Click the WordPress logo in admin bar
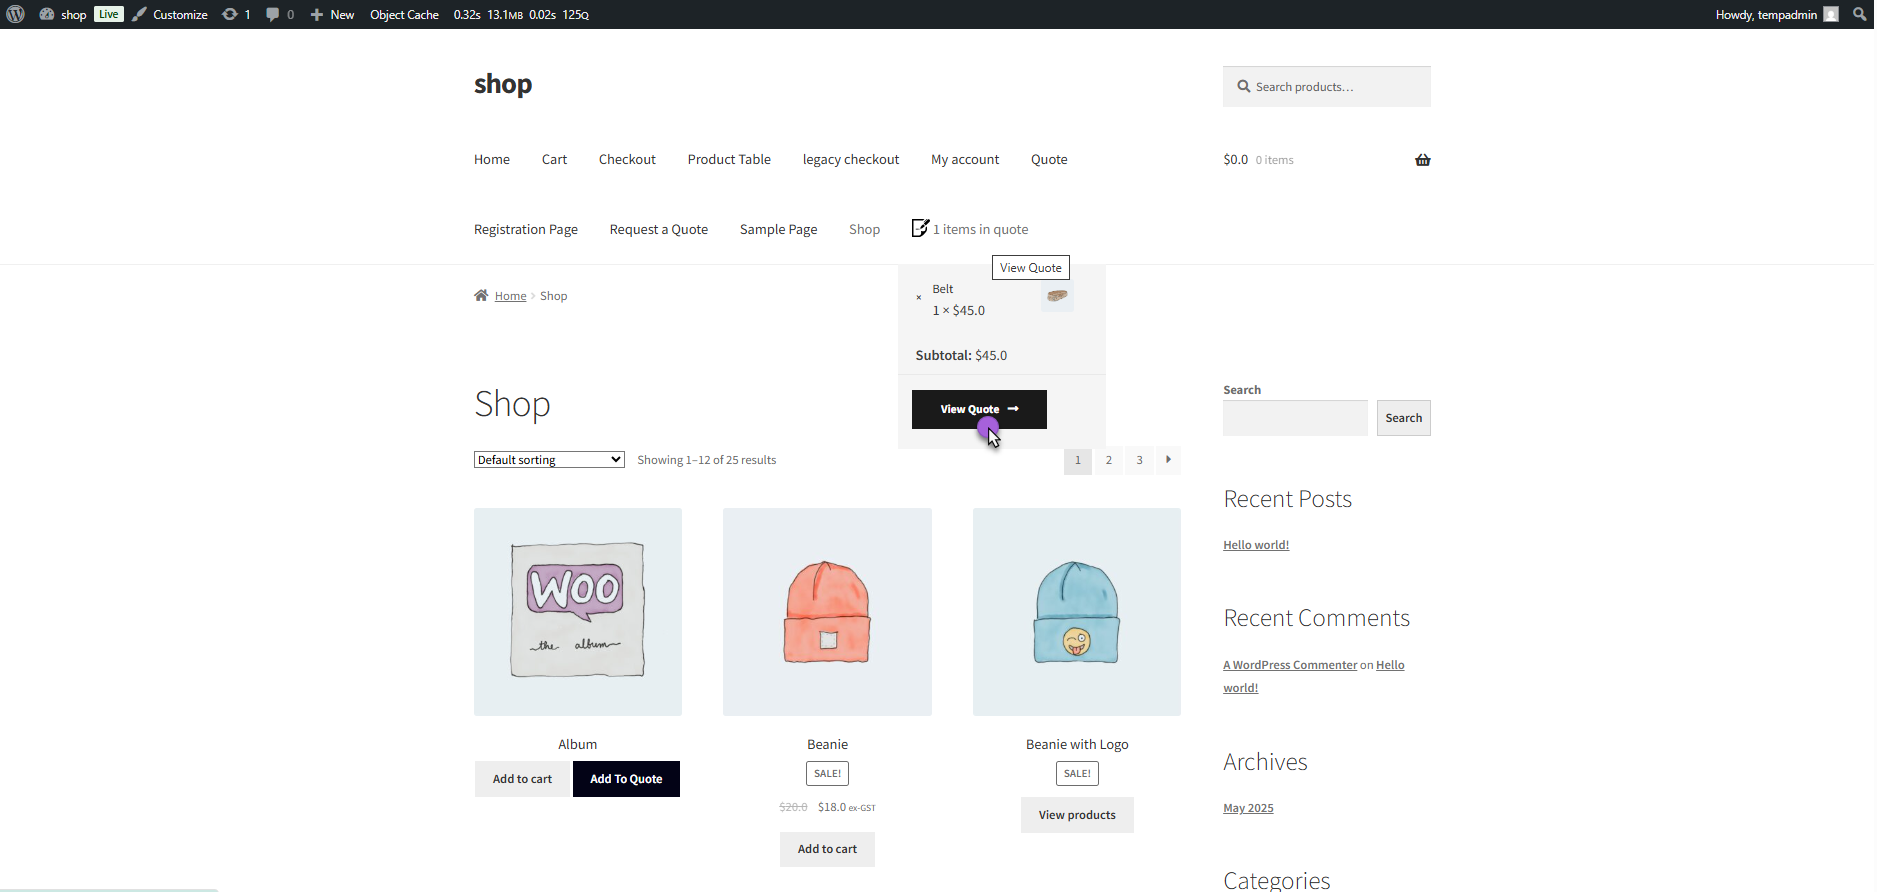 click(15, 14)
